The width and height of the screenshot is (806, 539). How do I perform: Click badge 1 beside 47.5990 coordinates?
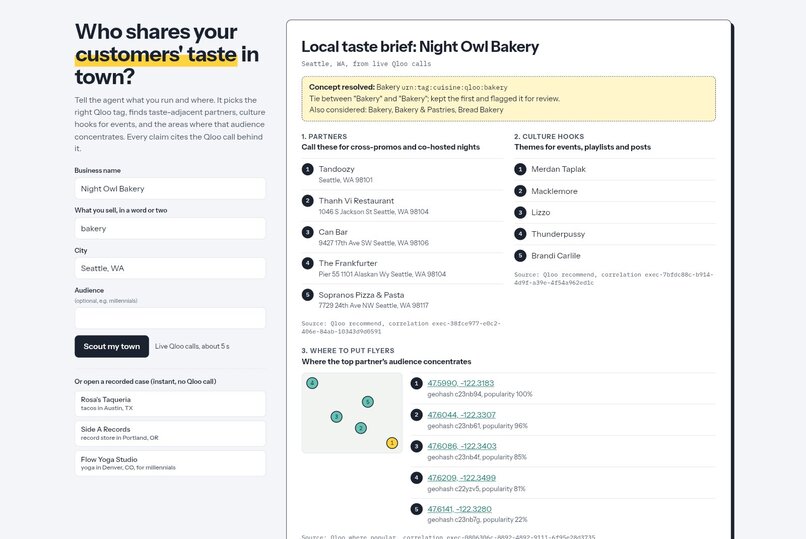tap(416, 383)
